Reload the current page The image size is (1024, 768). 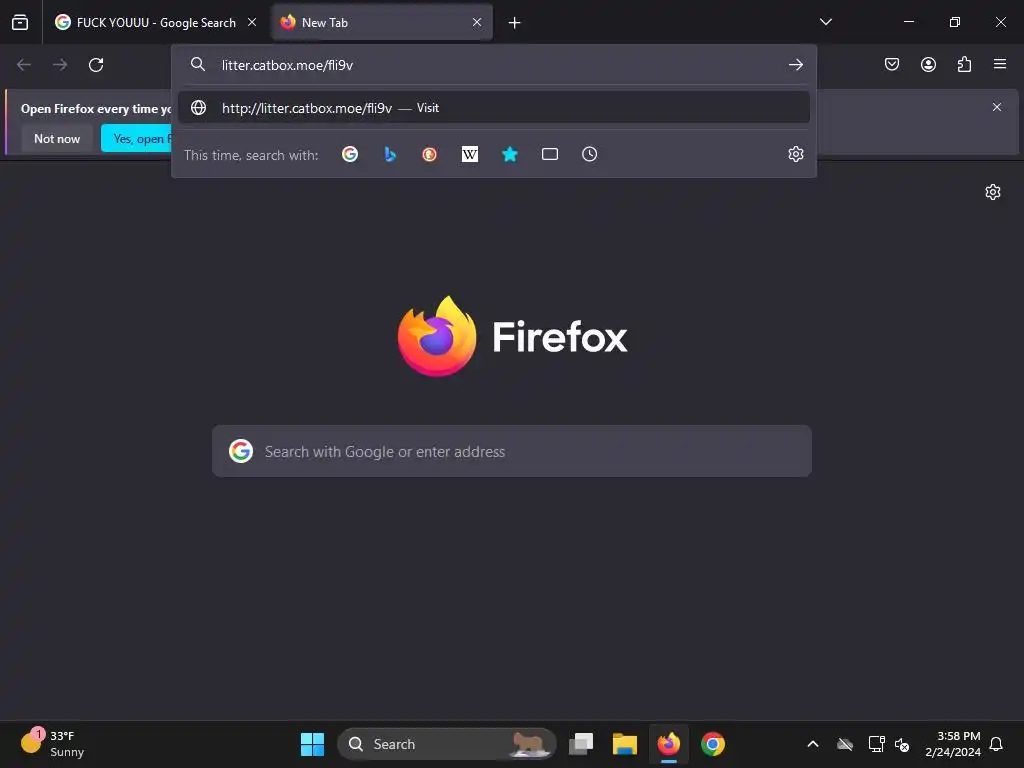(x=96, y=65)
